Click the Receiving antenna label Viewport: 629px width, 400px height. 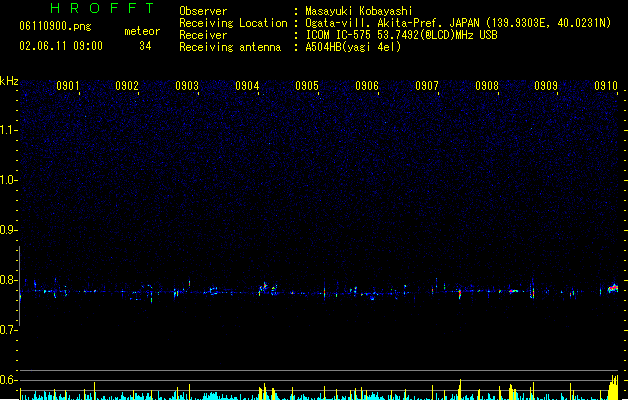click(230, 47)
